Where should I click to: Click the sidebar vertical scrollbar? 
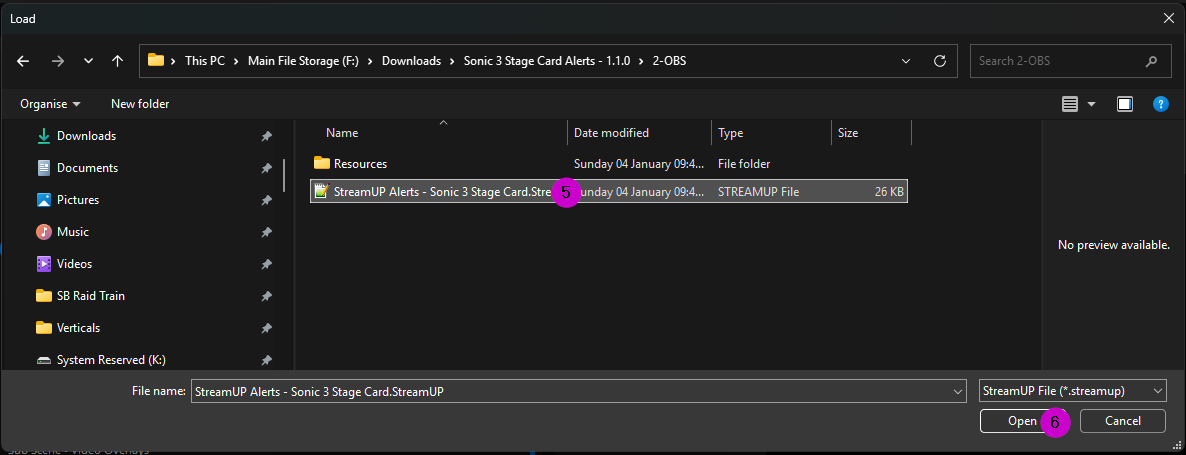284,175
